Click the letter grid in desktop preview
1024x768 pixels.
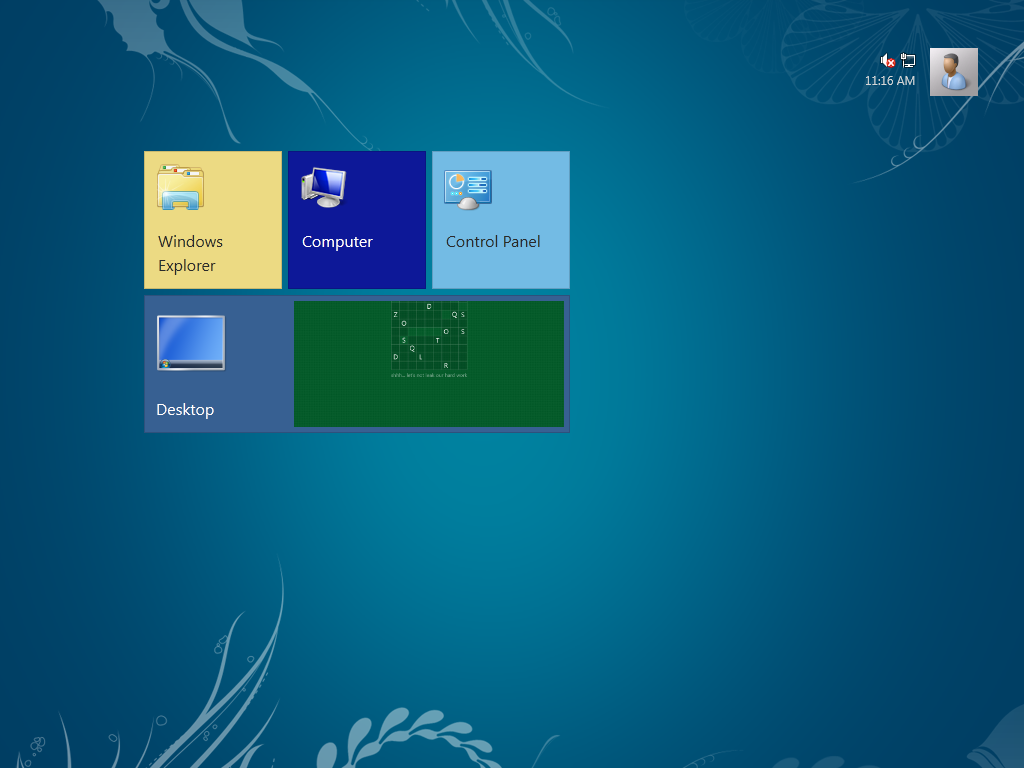click(x=429, y=337)
